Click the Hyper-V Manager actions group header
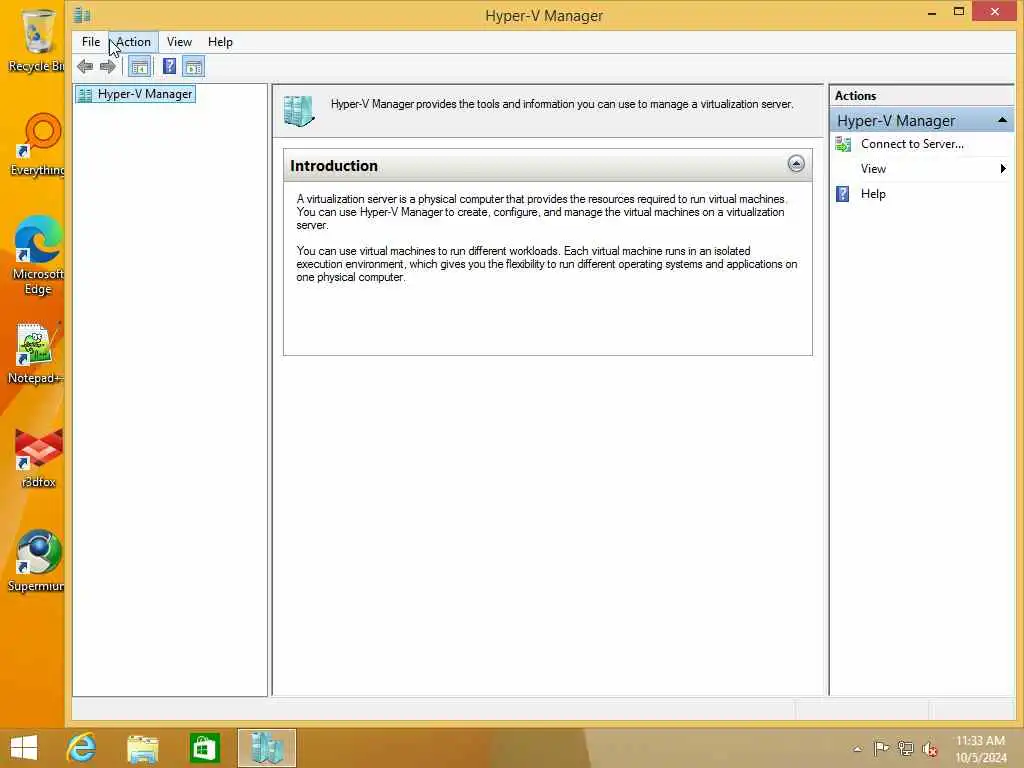This screenshot has width=1024, height=768. (921, 120)
